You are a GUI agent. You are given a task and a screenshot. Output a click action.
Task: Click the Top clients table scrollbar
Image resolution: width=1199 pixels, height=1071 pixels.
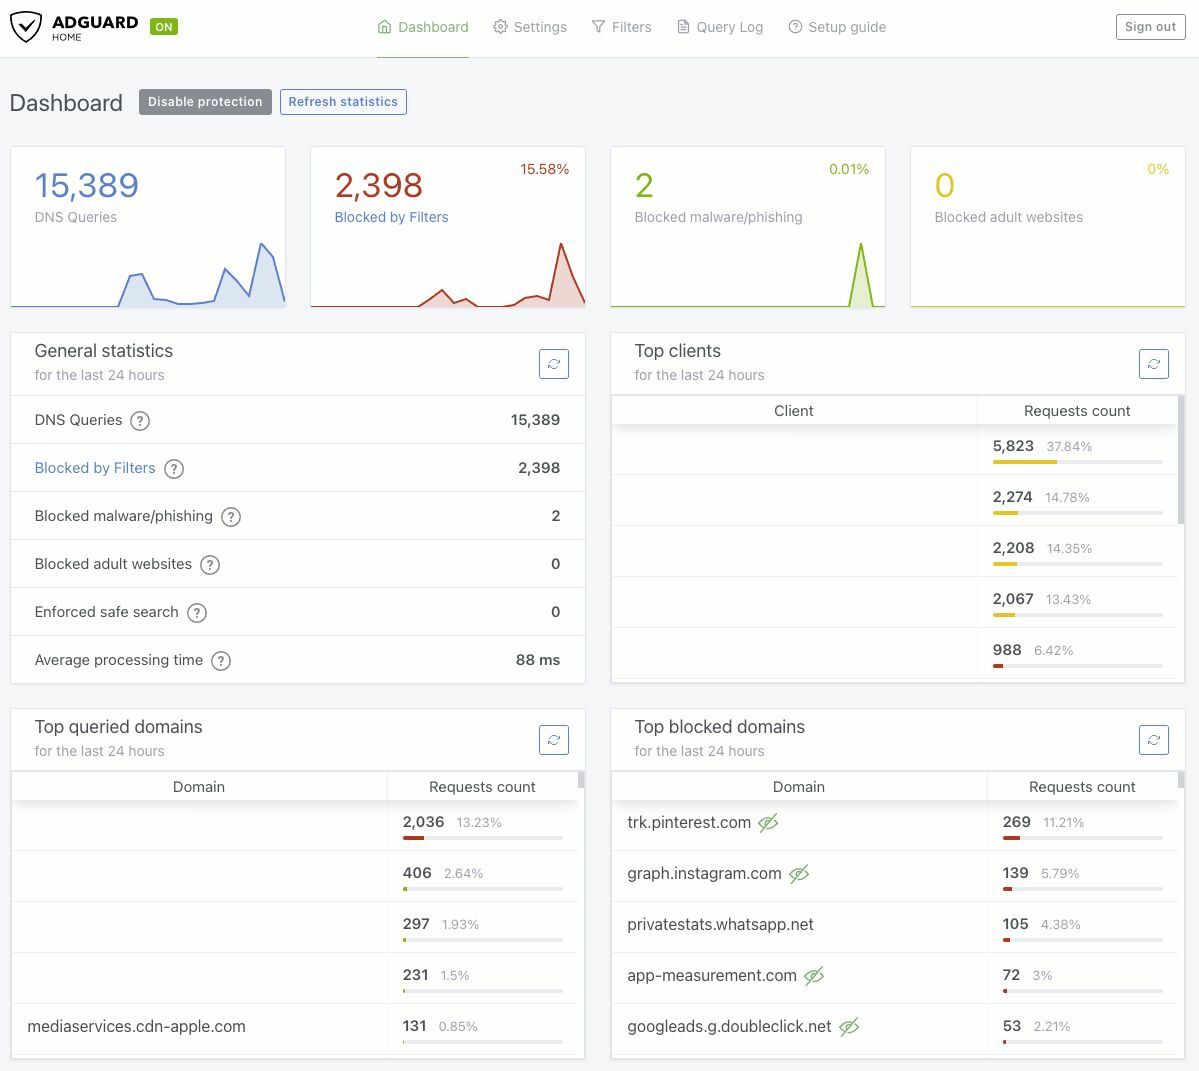pyautogui.click(x=1181, y=459)
